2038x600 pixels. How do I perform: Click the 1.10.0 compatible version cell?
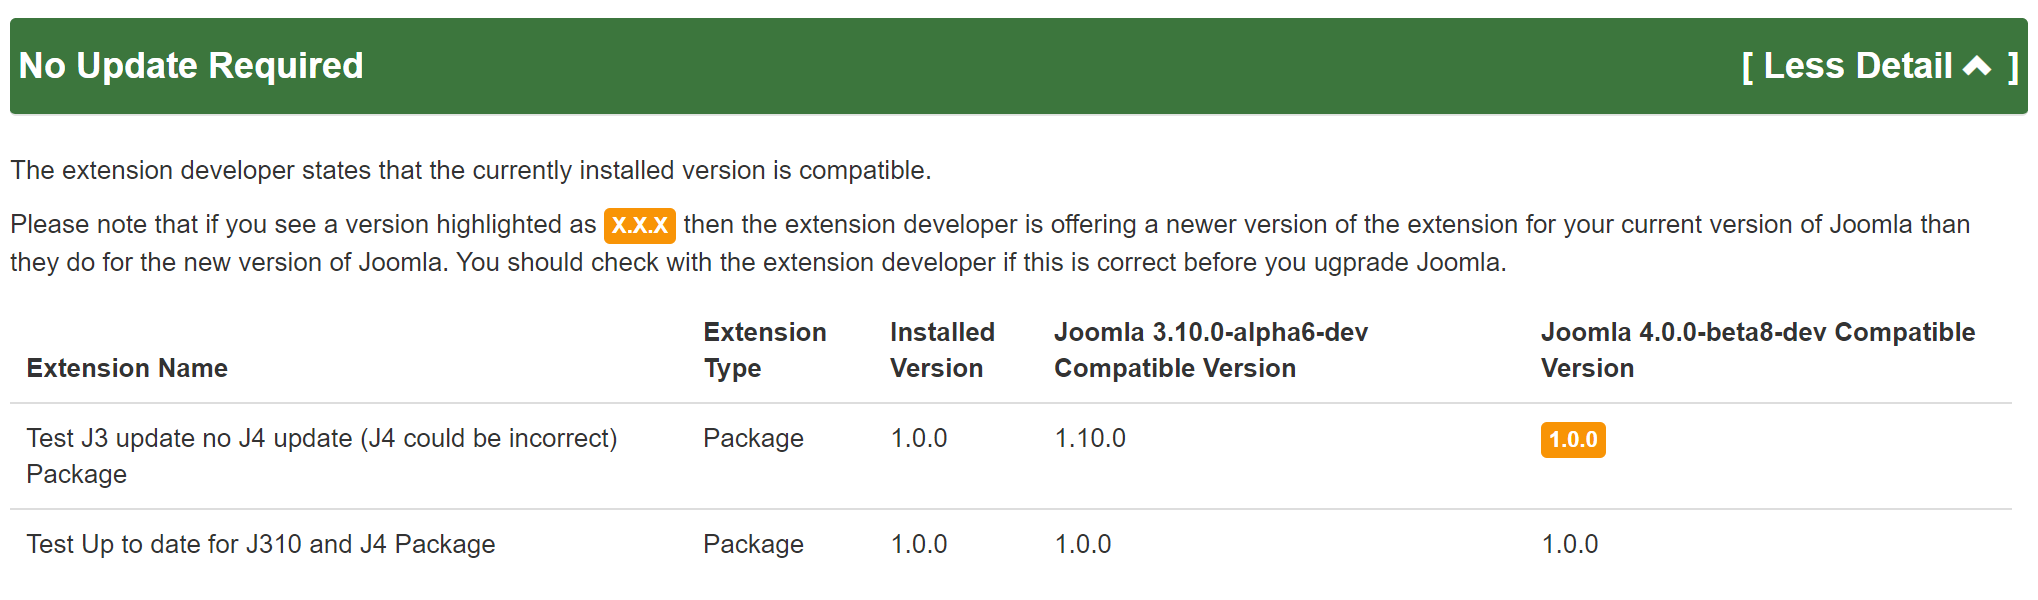[x=1090, y=438]
